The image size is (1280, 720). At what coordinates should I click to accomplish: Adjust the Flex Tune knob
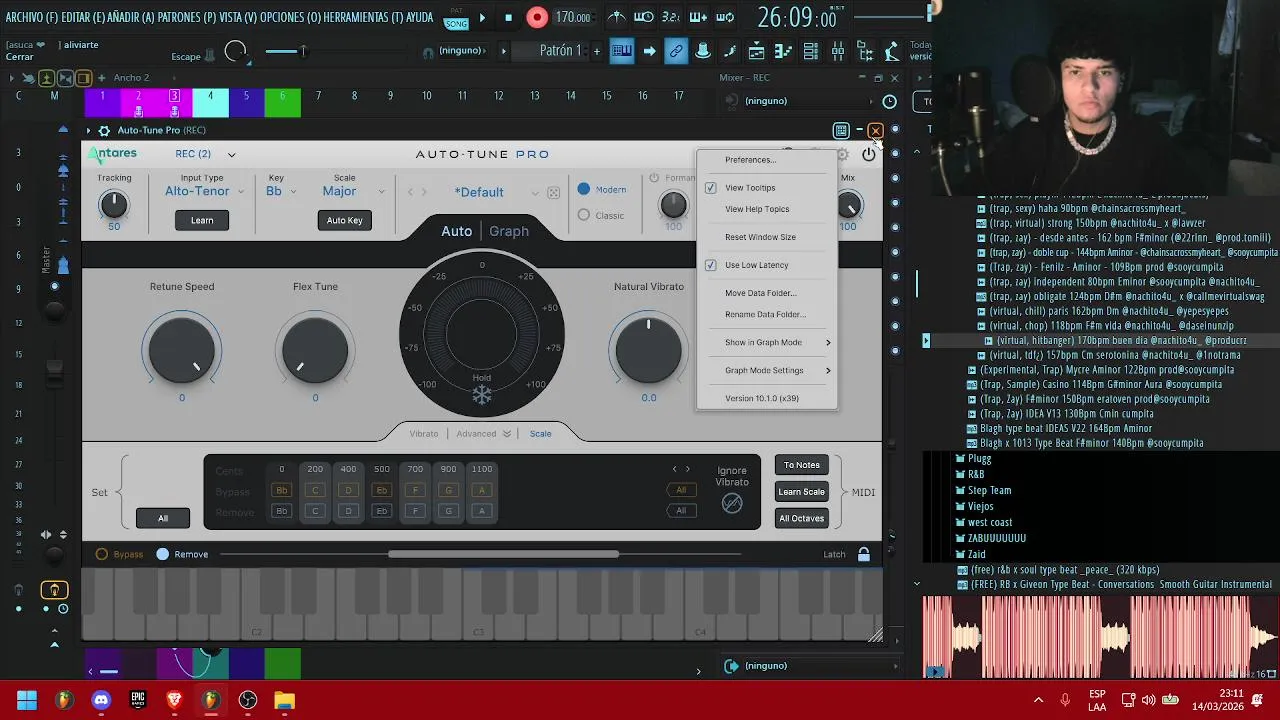[x=315, y=350]
